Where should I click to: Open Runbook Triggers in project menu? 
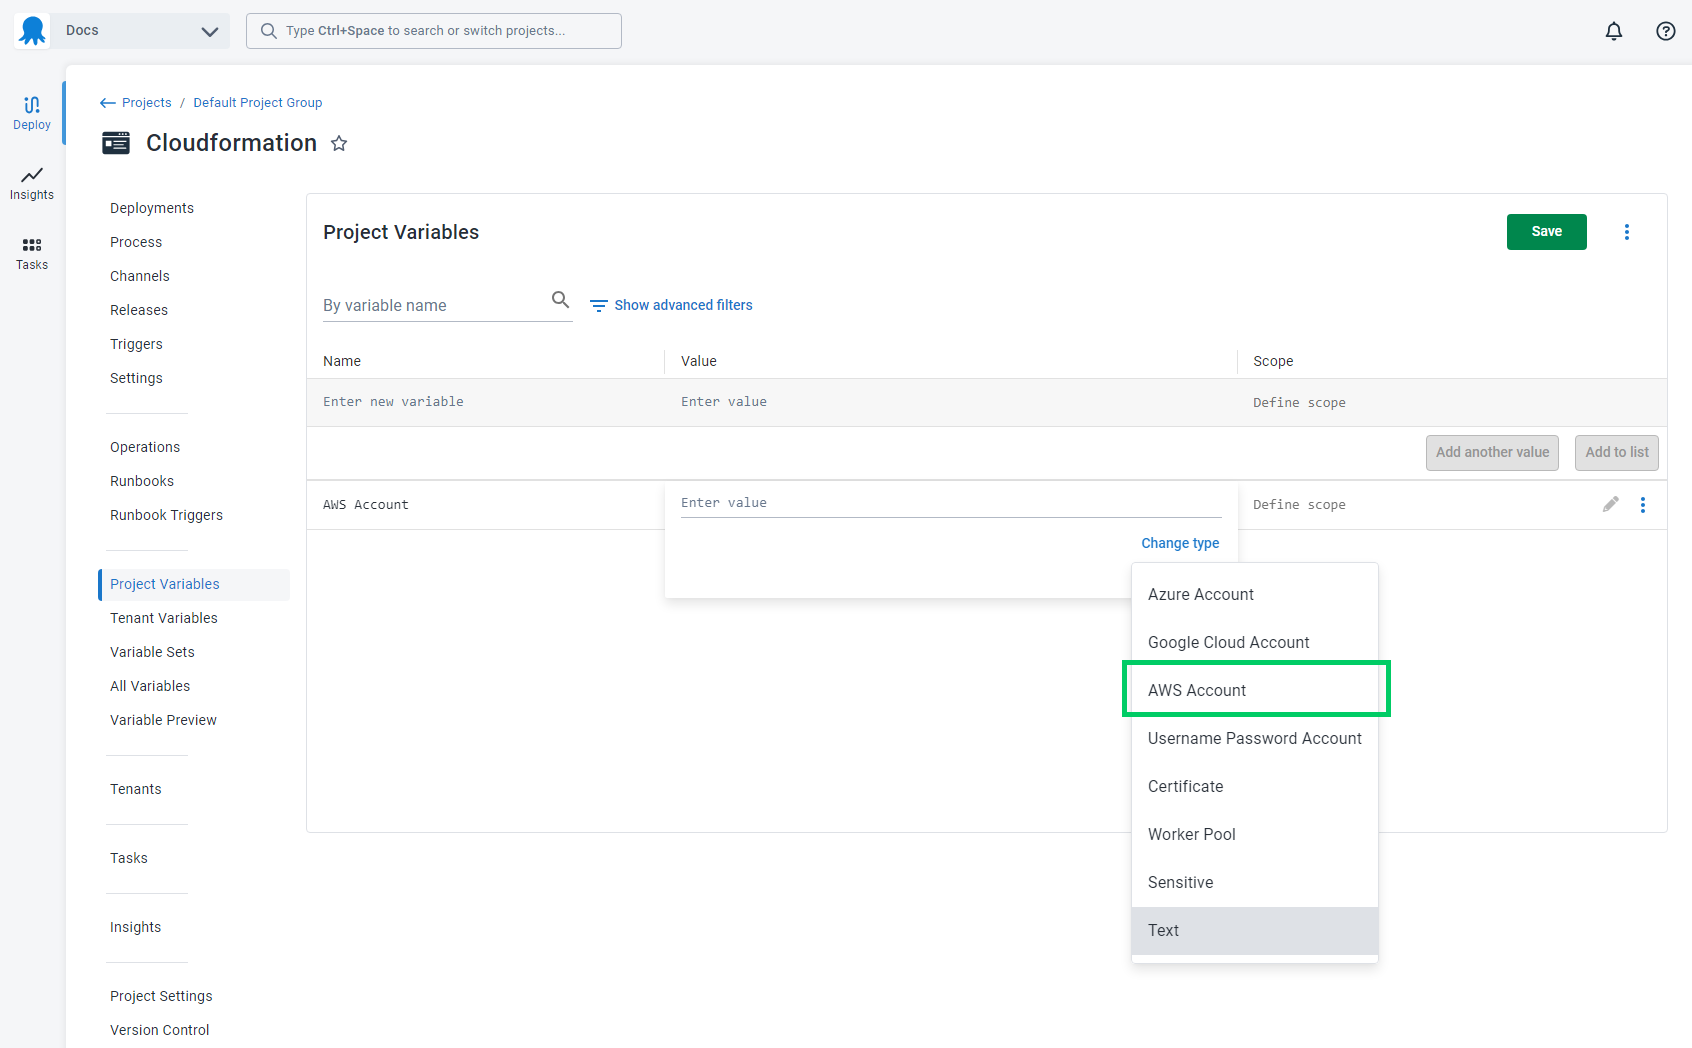point(166,515)
